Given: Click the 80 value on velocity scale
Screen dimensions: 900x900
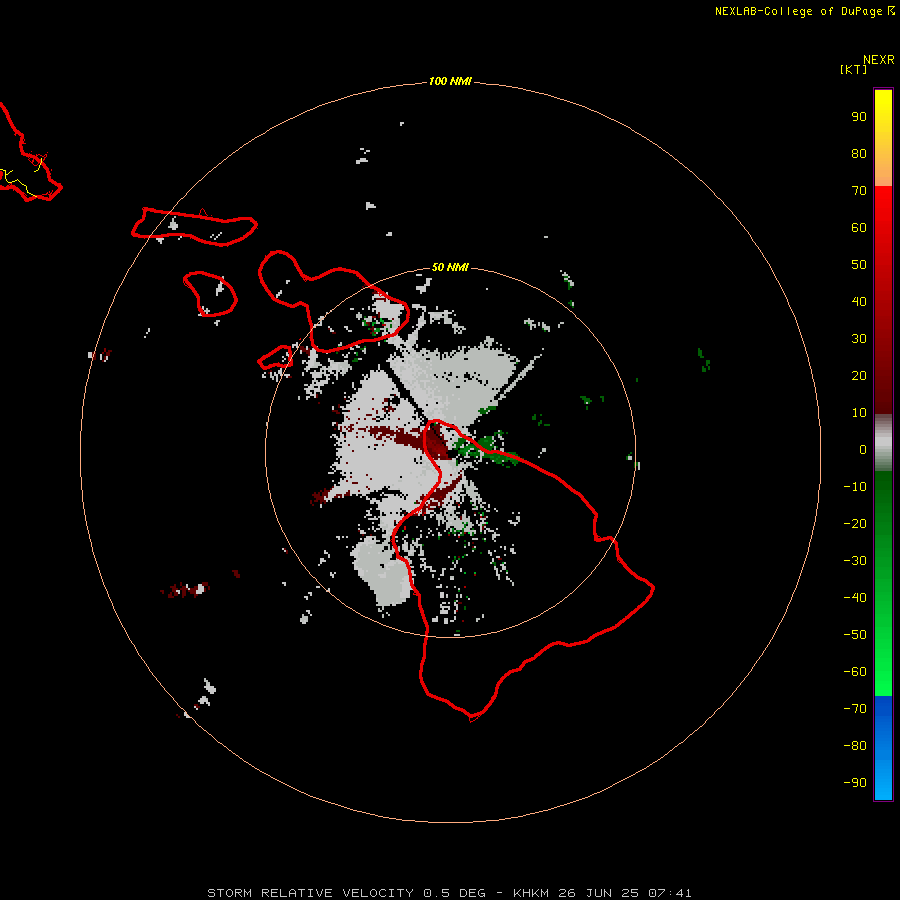Looking at the screenshot, I should point(859,154).
